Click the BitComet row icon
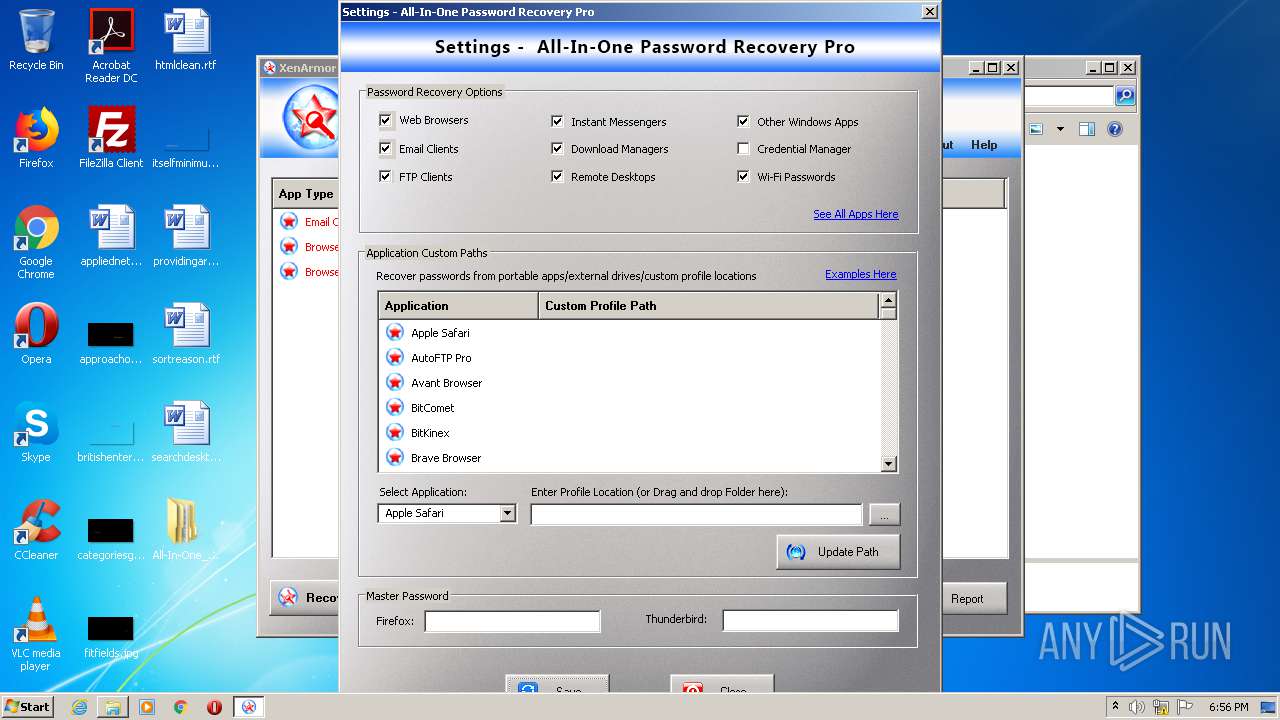Viewport: 1280px width, 720px height. [395, 407]
